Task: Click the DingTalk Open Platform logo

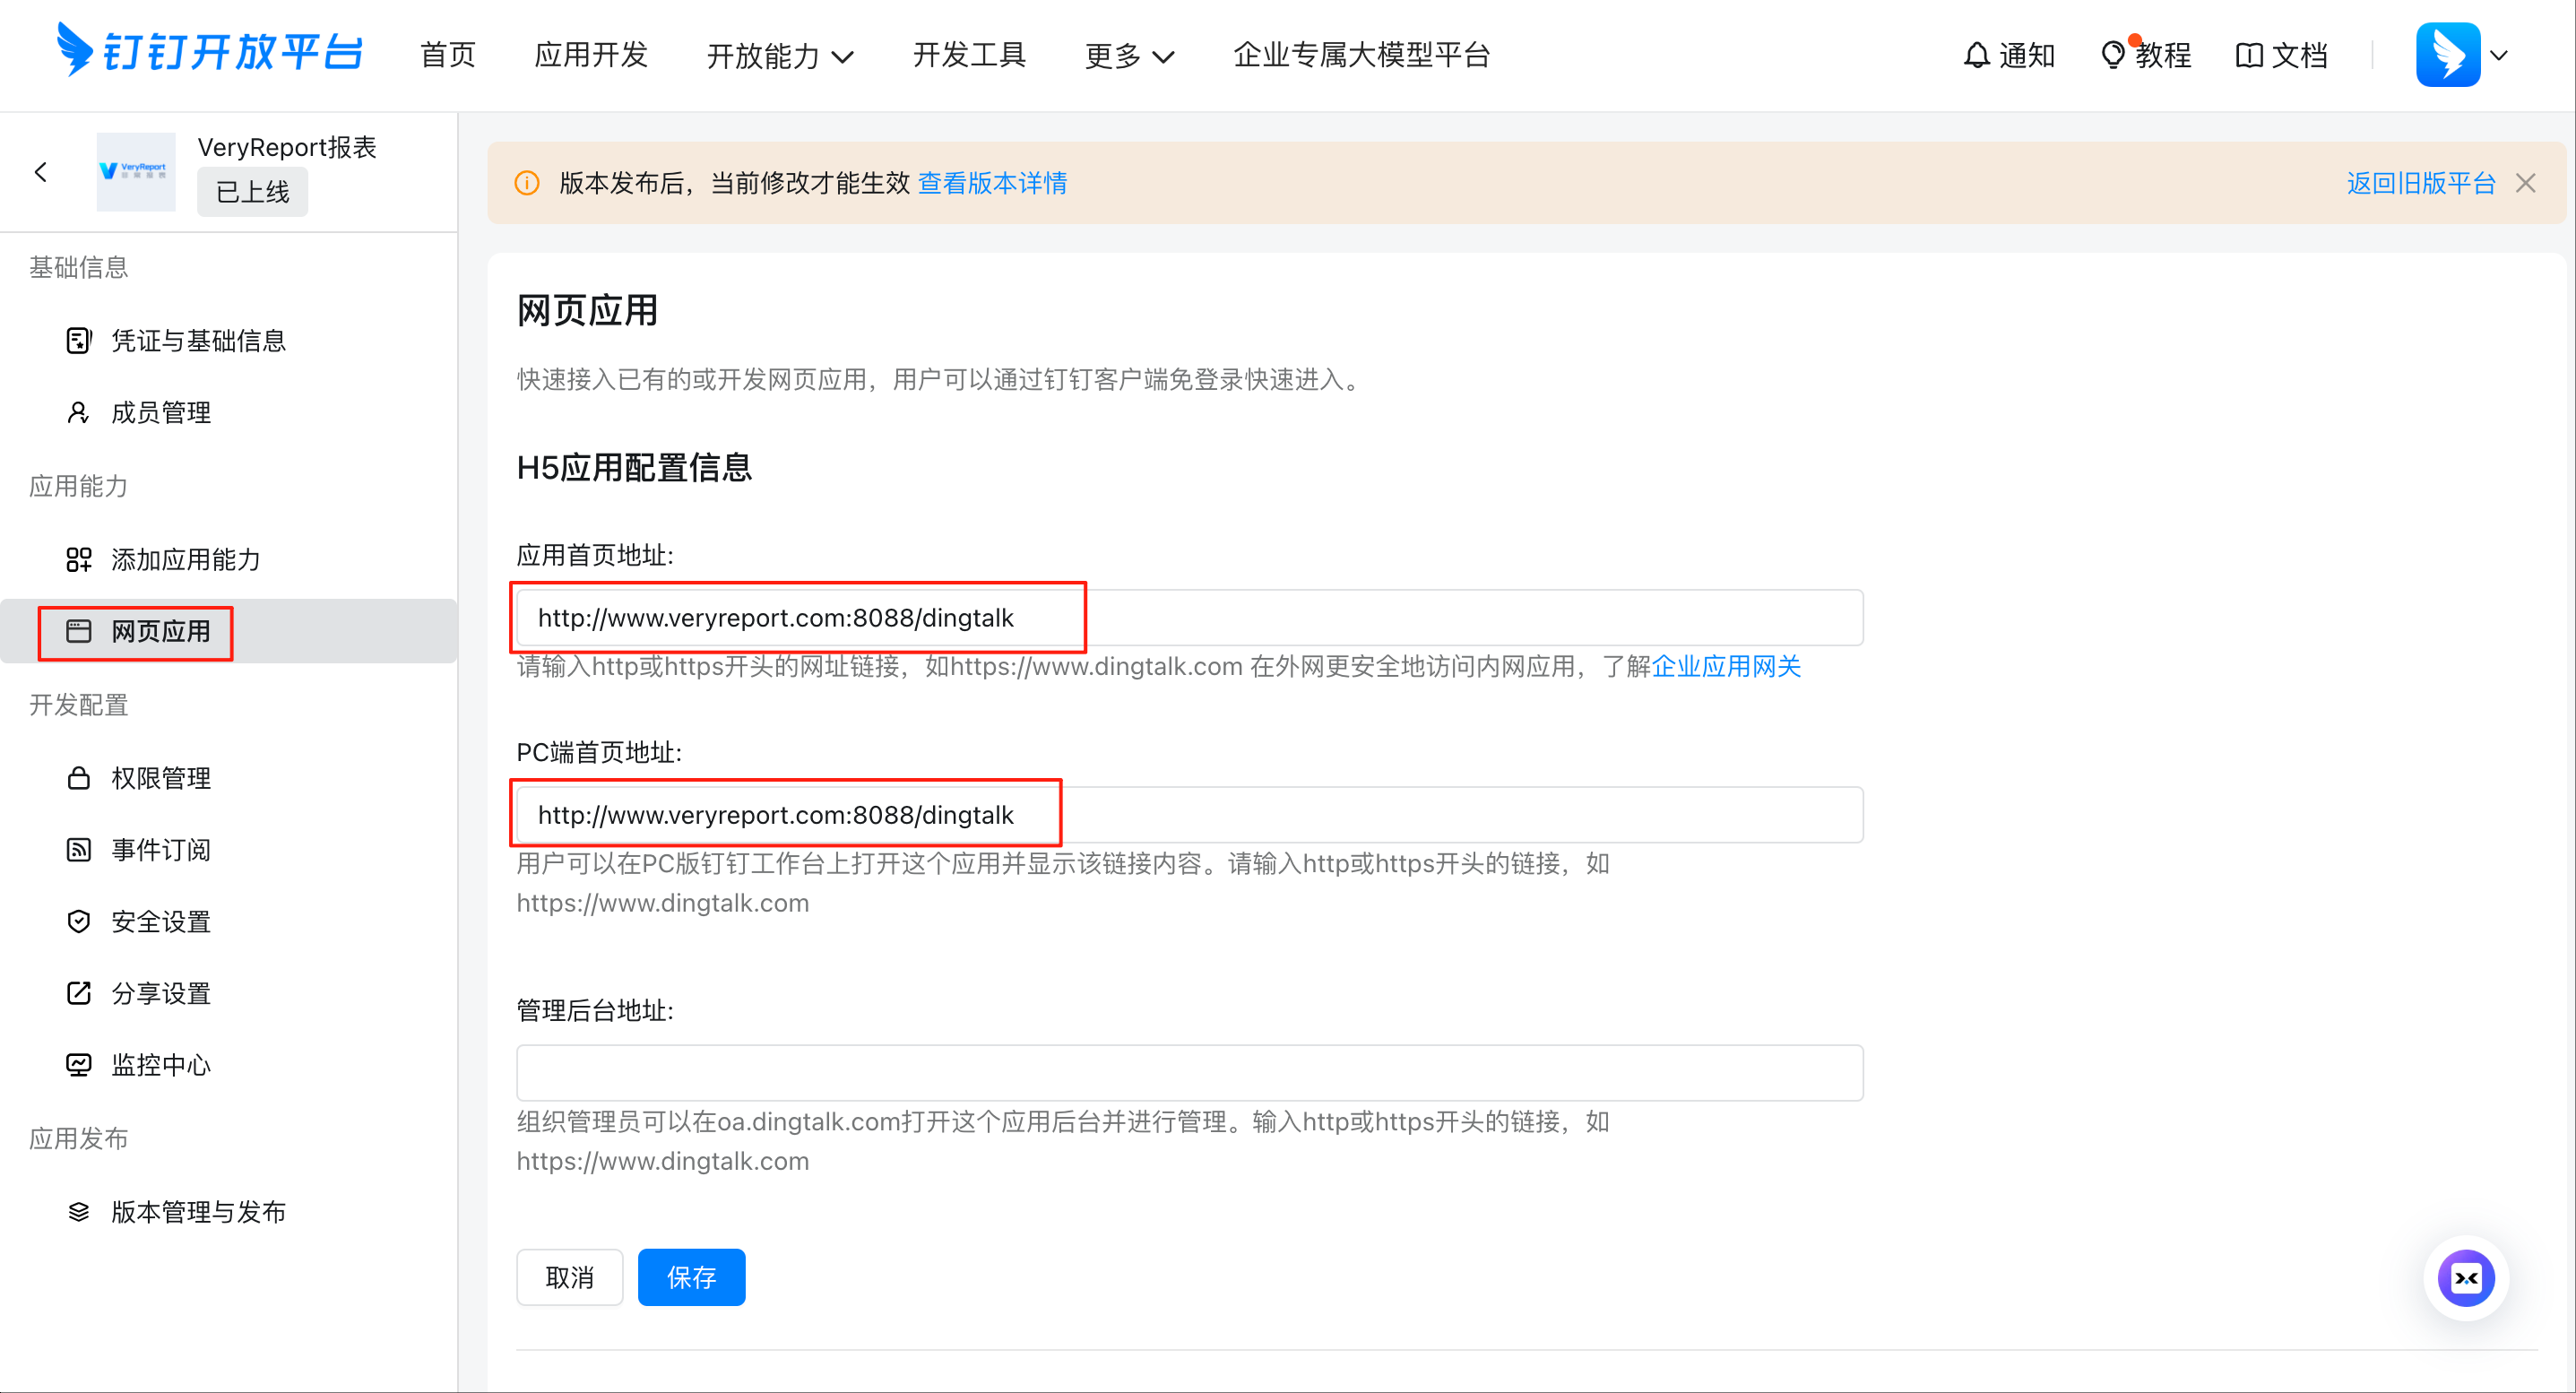Action: [209, 52]
